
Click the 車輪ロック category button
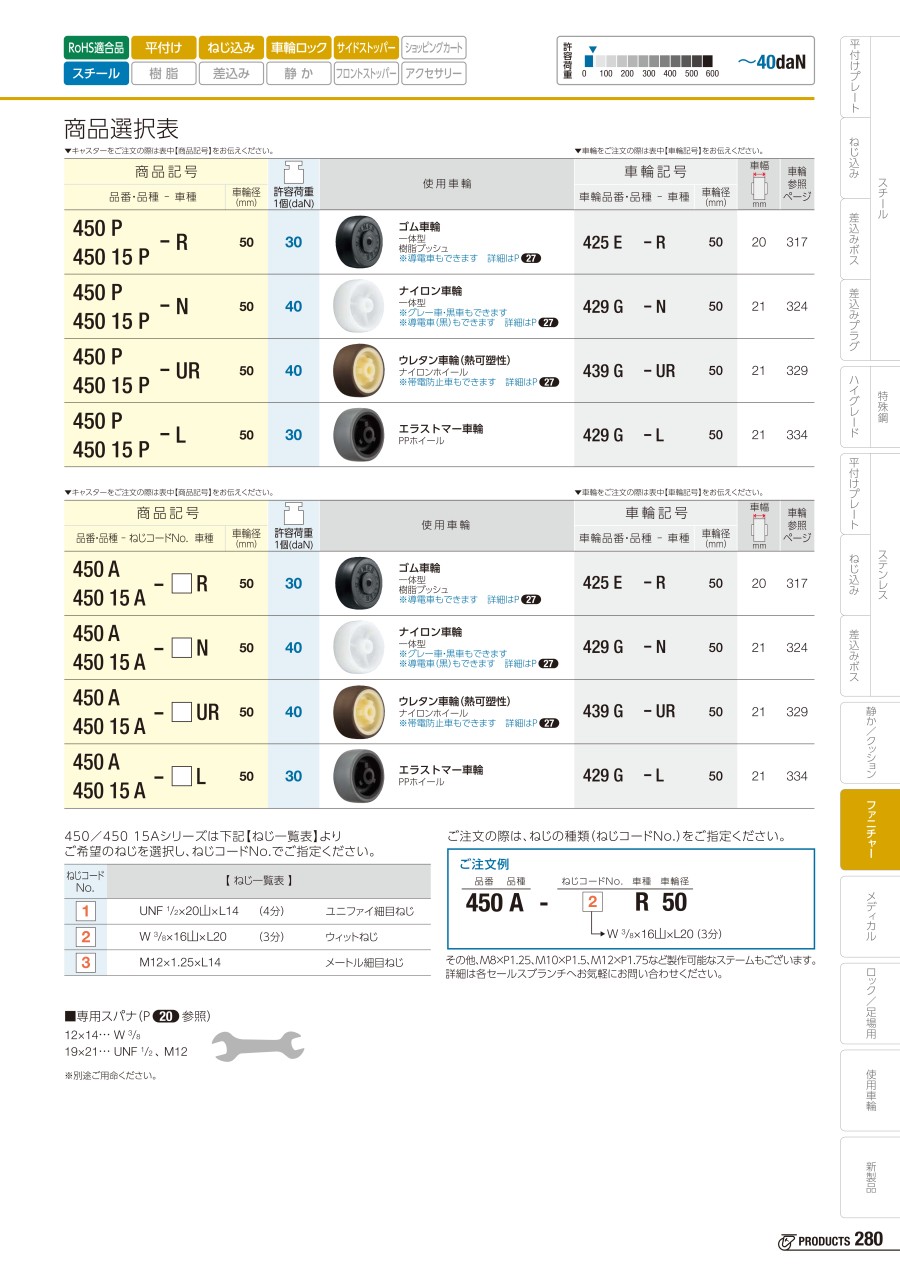click(x=298, y=47)
